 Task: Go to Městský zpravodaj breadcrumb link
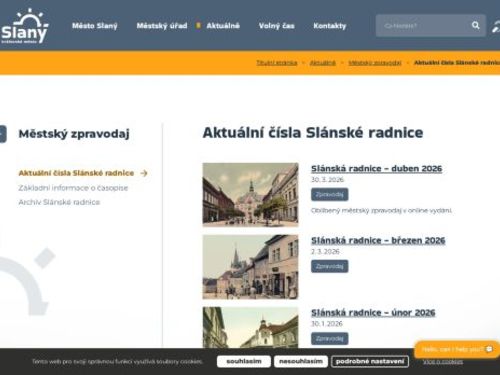pyautogui.click(x=375, y=63)
